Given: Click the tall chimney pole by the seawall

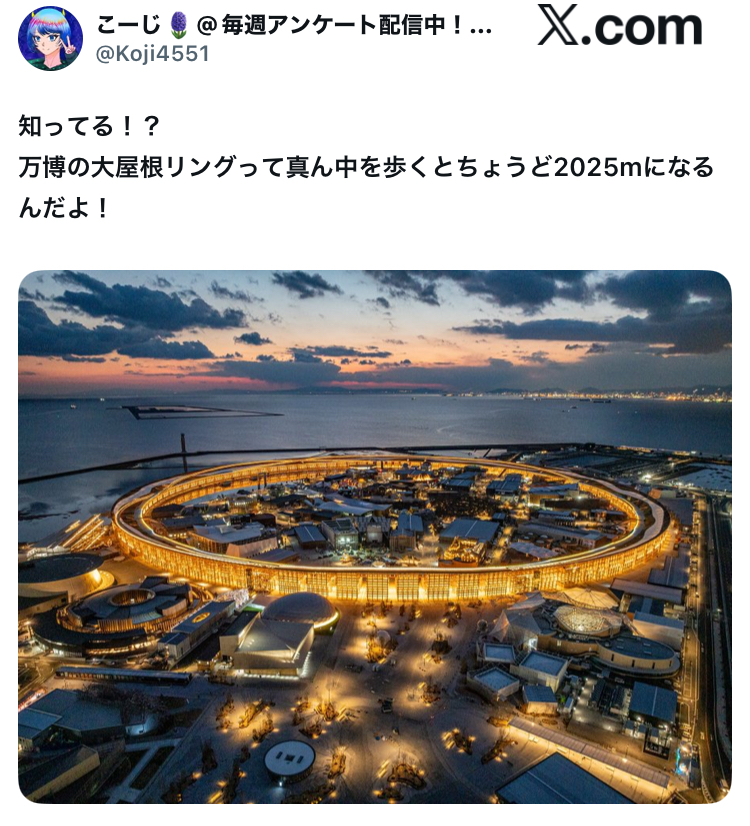Looking at the screenshot, I should 184,453.
